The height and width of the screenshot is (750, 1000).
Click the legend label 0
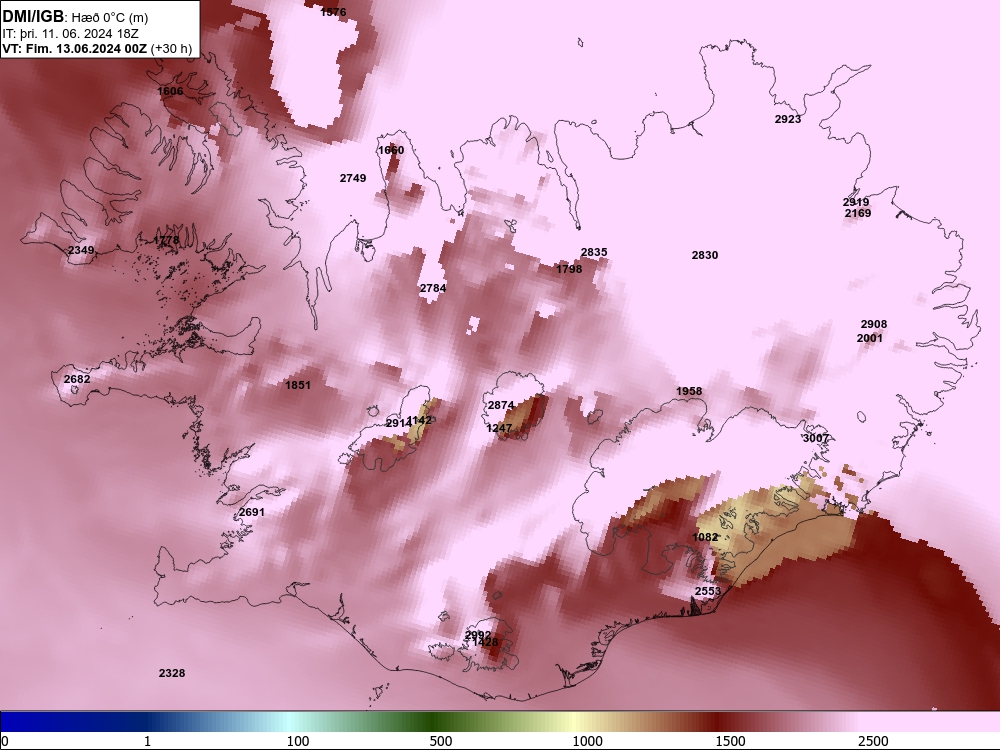point(6,741)
